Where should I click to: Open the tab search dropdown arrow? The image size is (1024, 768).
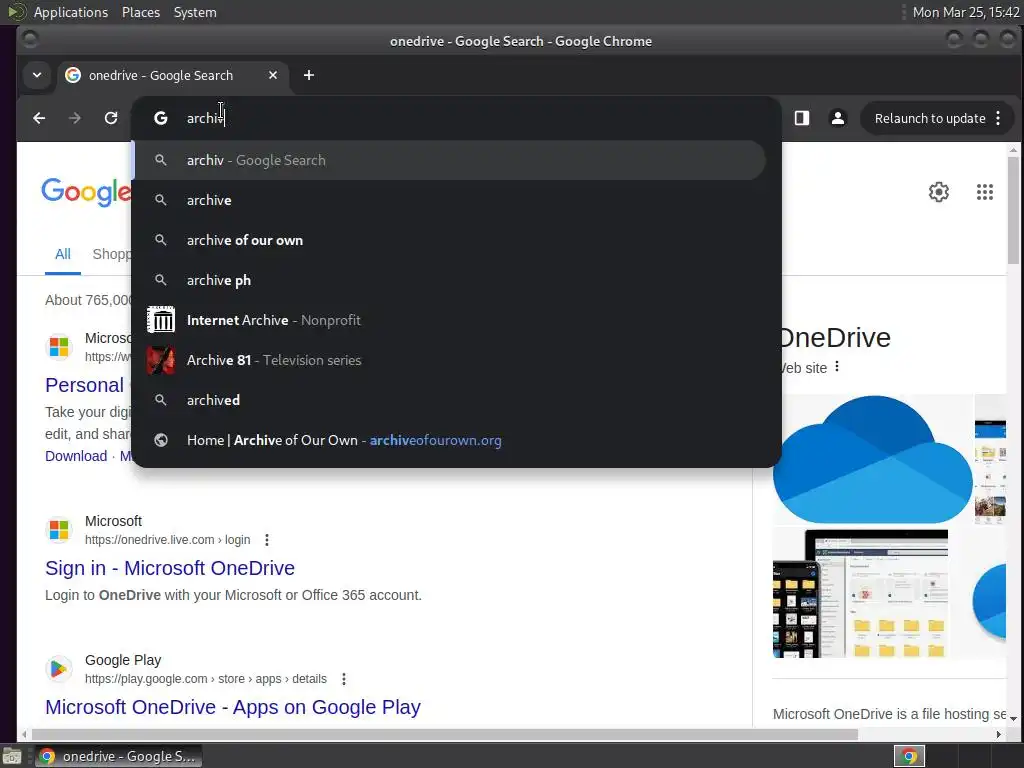37,75
